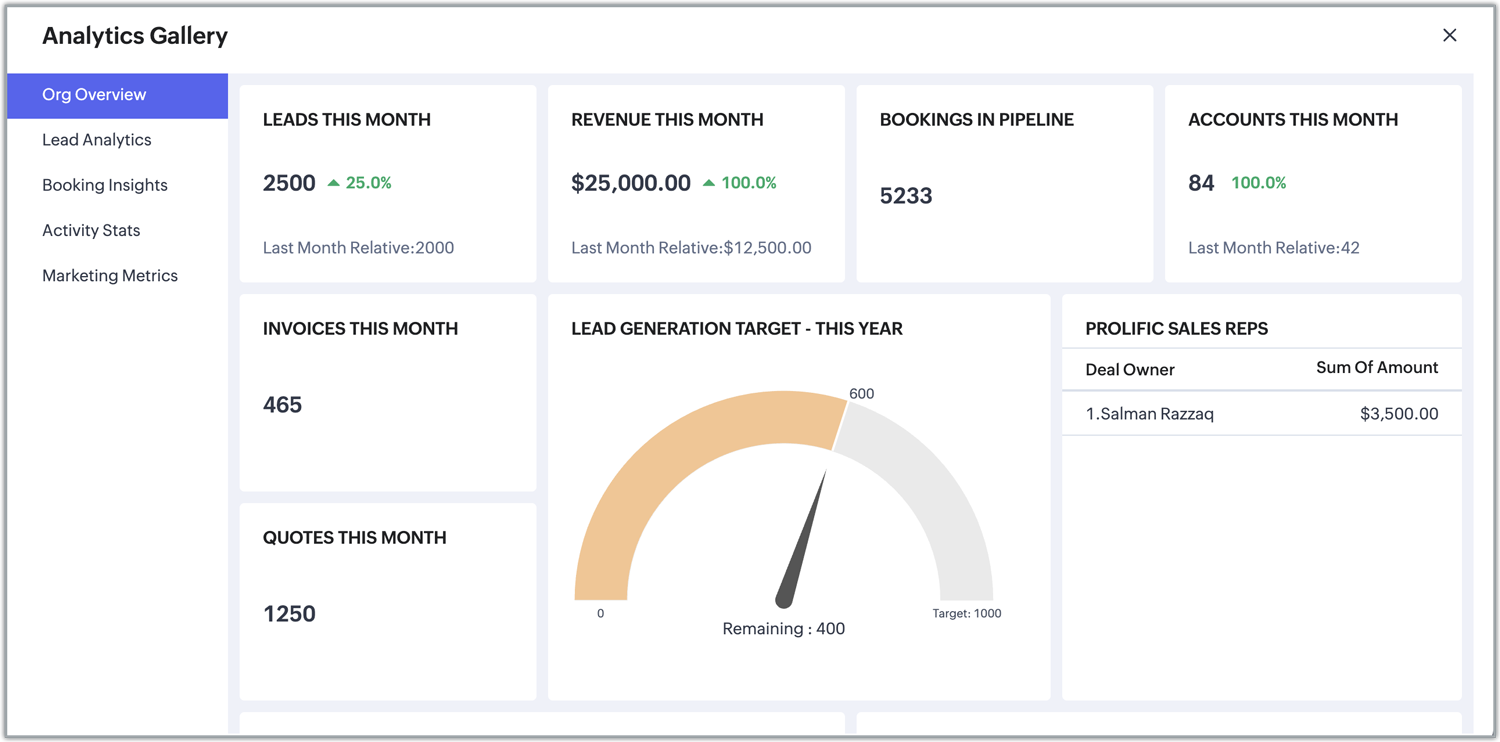Click the 100.0% indicator on Accounts card

(1257, 182)
